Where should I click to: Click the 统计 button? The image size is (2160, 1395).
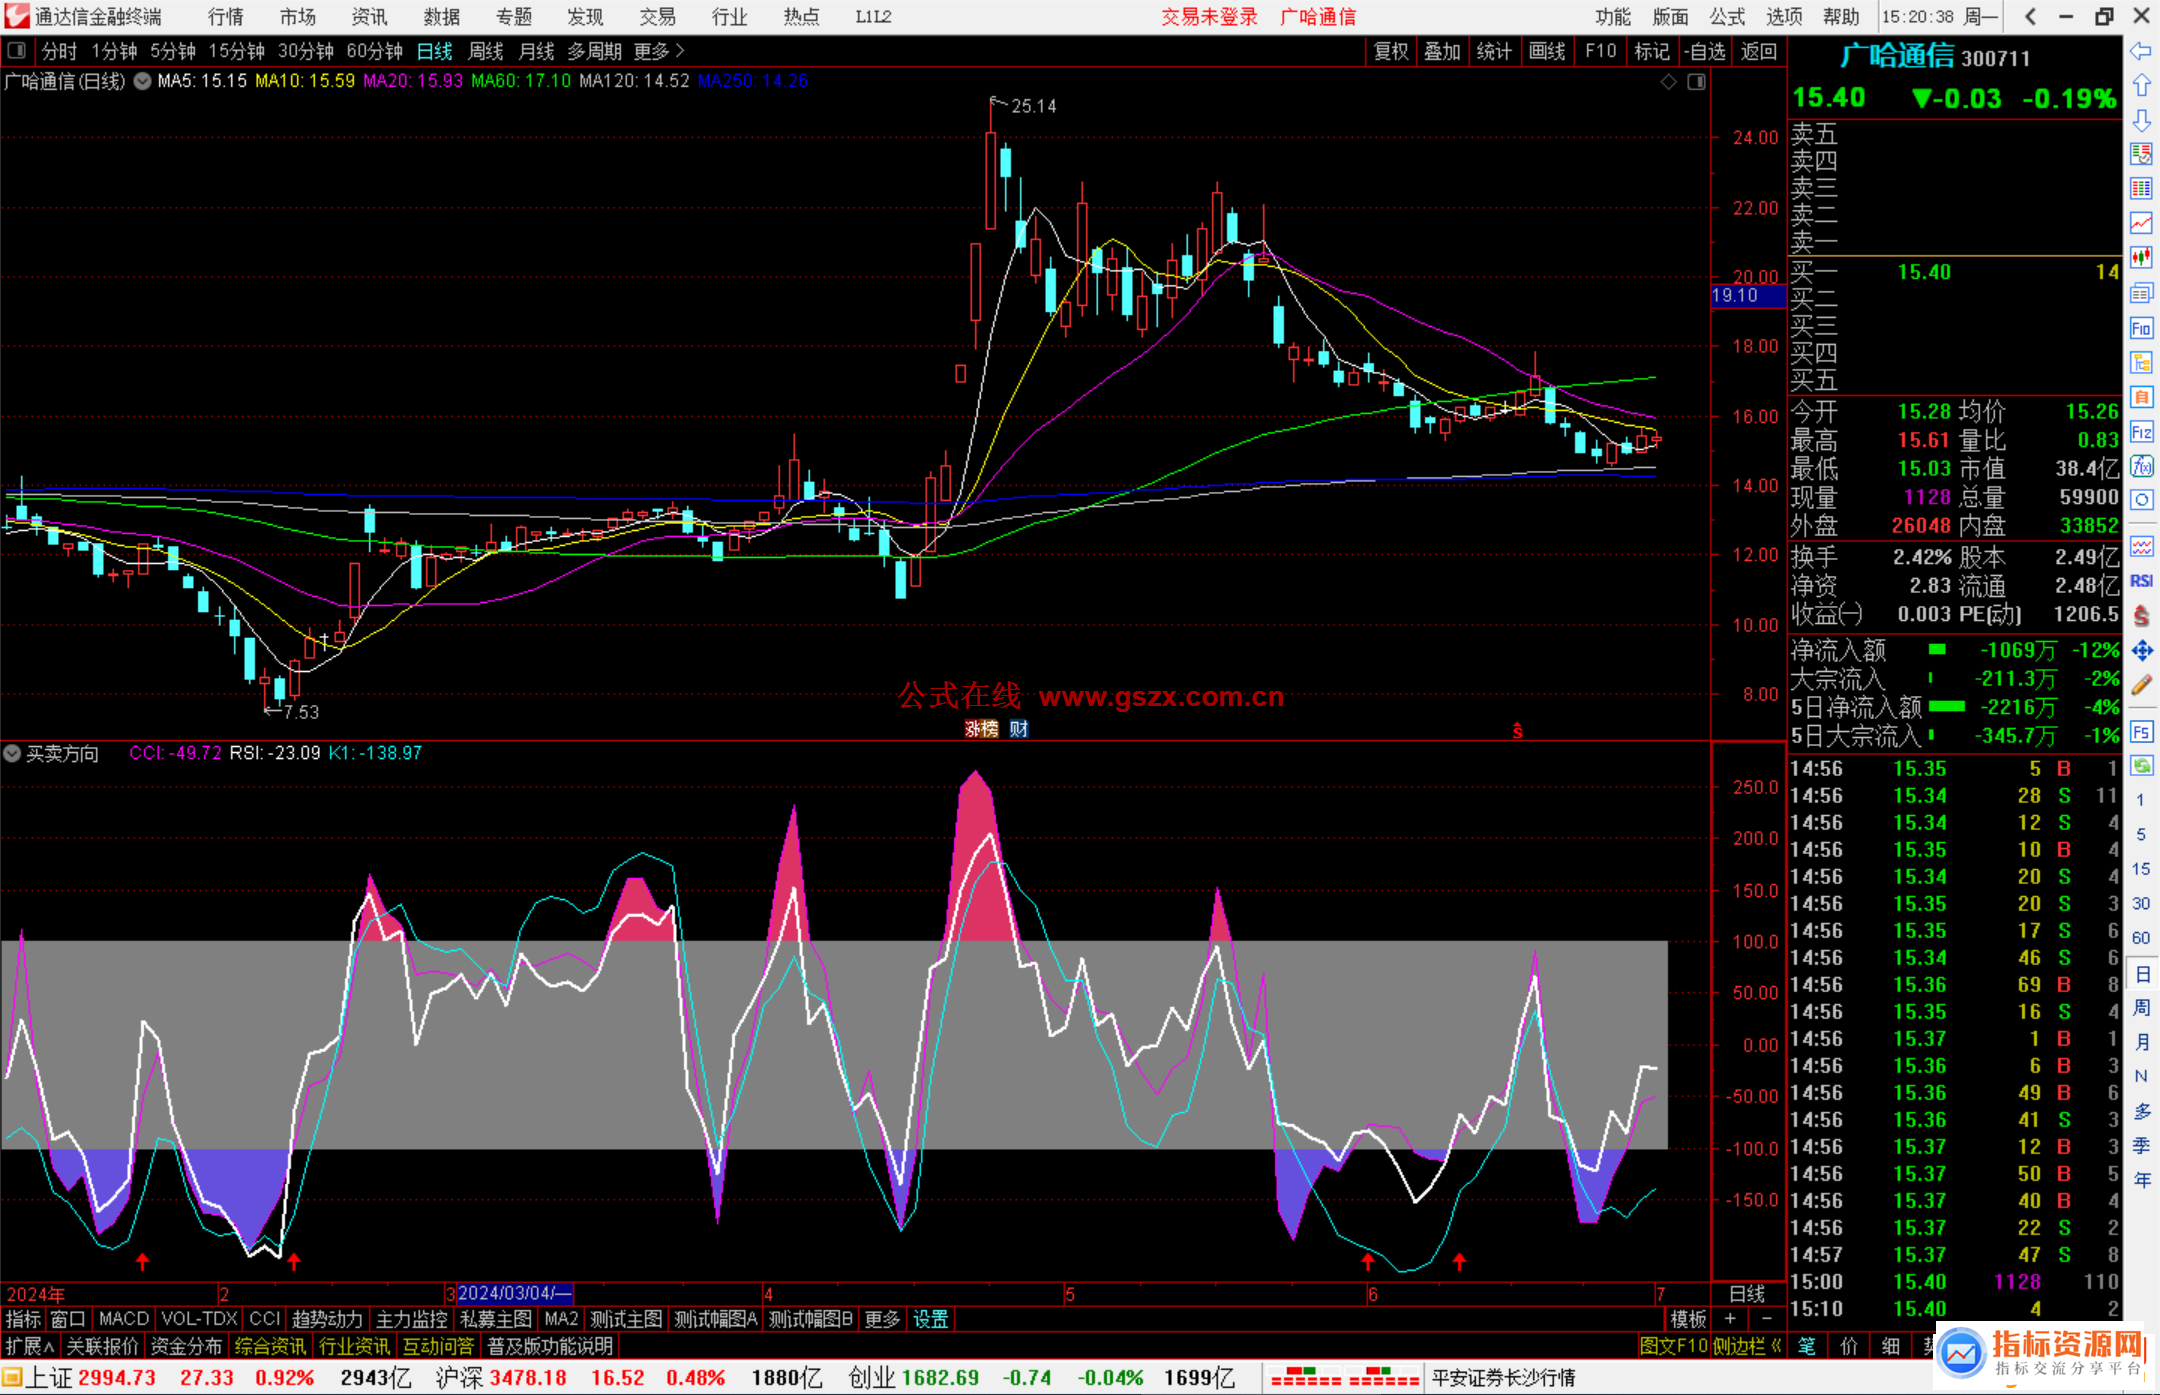1495,51
